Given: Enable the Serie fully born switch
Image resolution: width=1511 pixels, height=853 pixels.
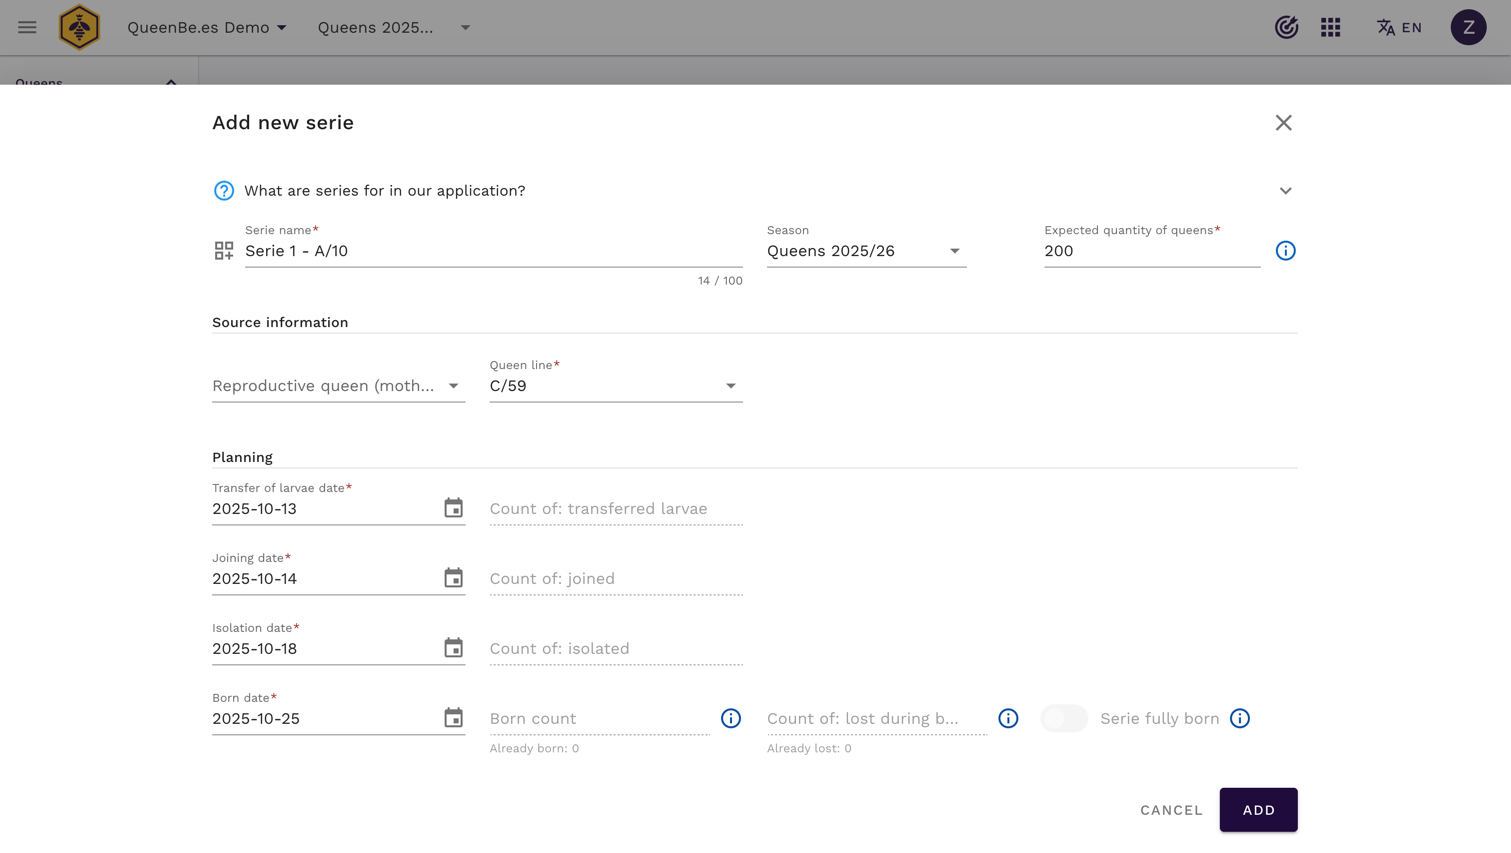Looking at the screenshot, I should [x=1064, y=718].
